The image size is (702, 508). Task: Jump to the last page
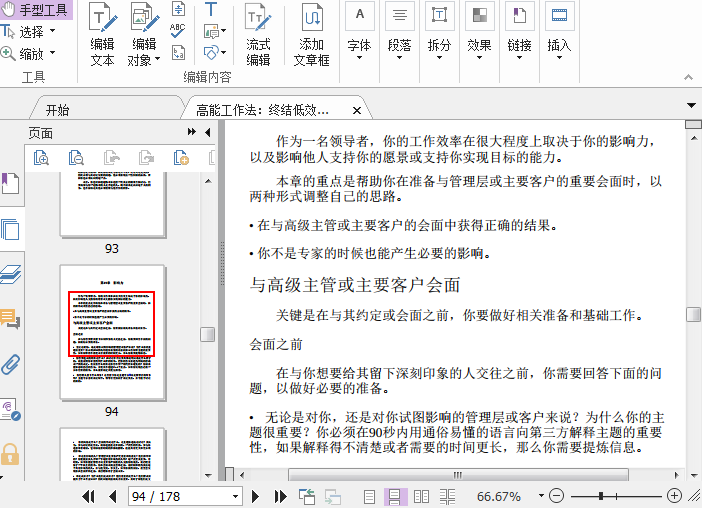[x=281, y=496]
